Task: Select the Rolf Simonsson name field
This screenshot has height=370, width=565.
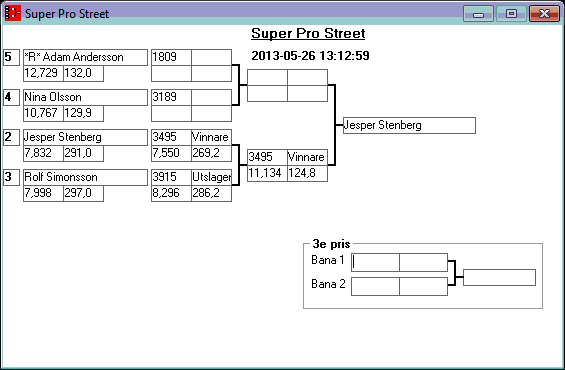Action: (x=85, y=177)
